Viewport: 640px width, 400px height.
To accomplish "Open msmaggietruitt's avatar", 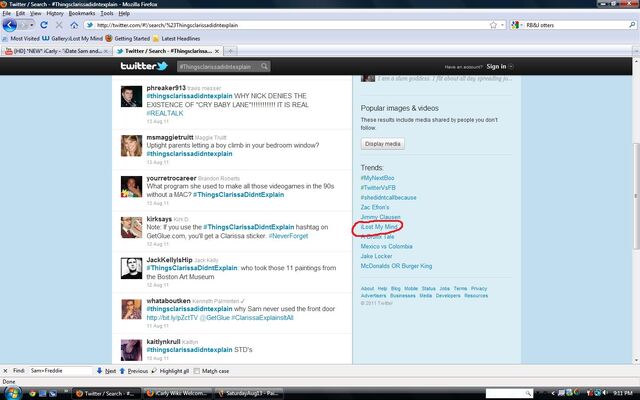I will (131, 146).
